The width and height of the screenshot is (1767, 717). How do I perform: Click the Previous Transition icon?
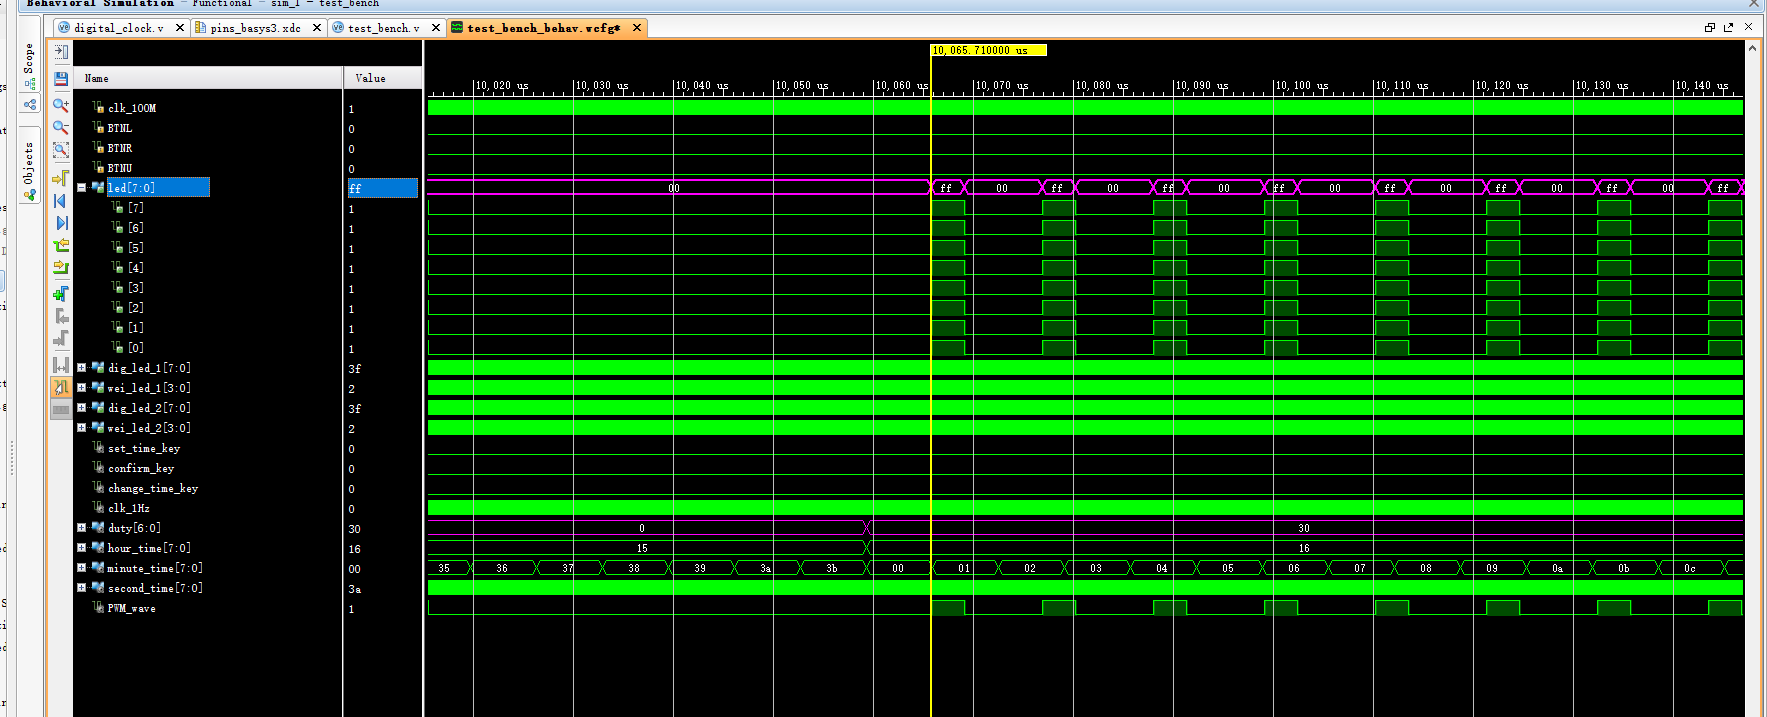click(61, 245)
